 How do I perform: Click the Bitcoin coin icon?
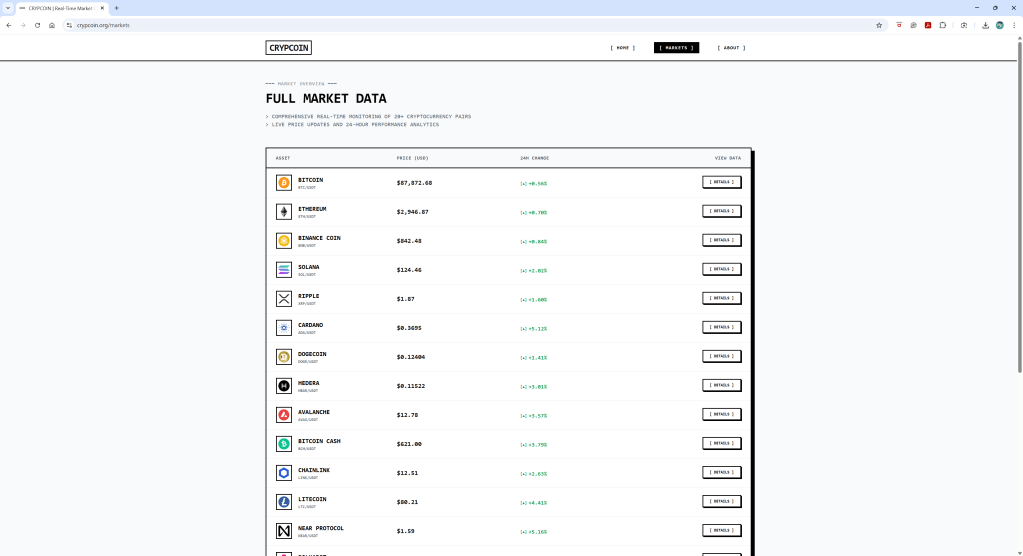tap(283, 183)
